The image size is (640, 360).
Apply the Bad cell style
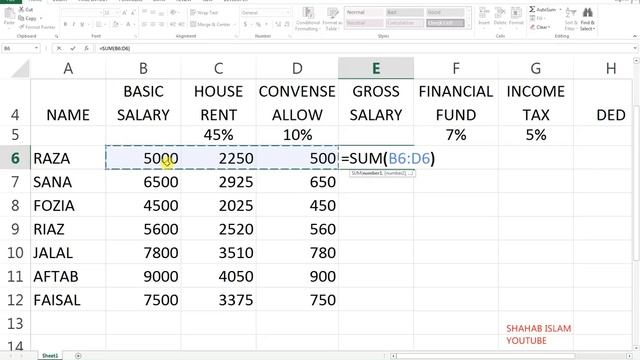click(404, 13)
